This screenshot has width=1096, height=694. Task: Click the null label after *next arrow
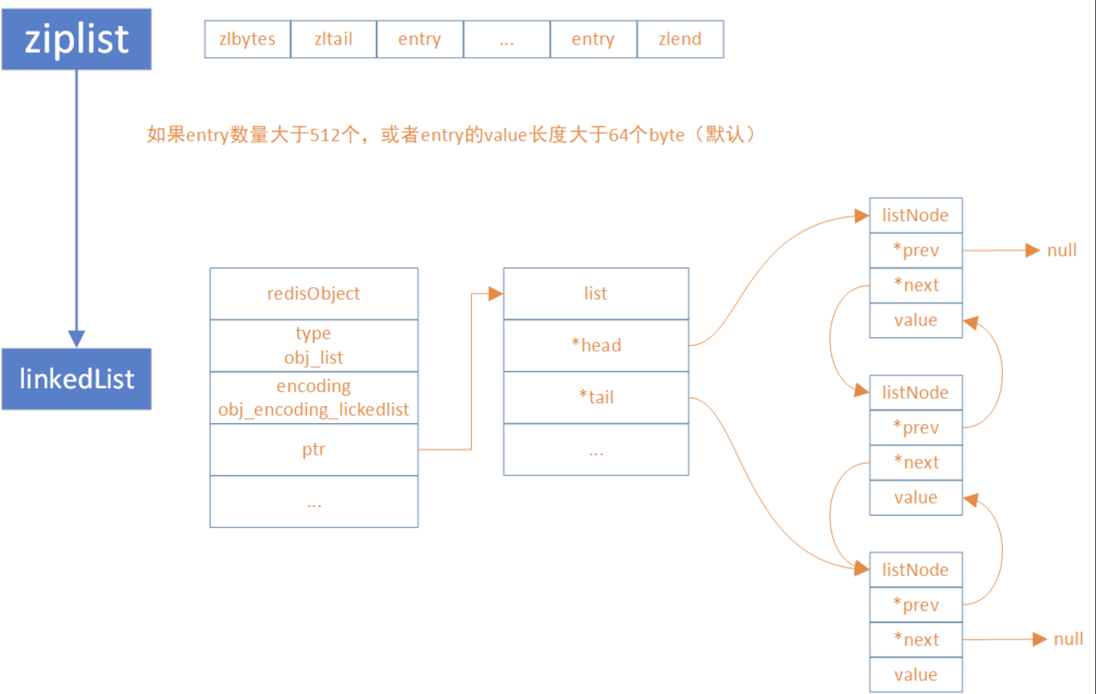(x=1067, y=639)
